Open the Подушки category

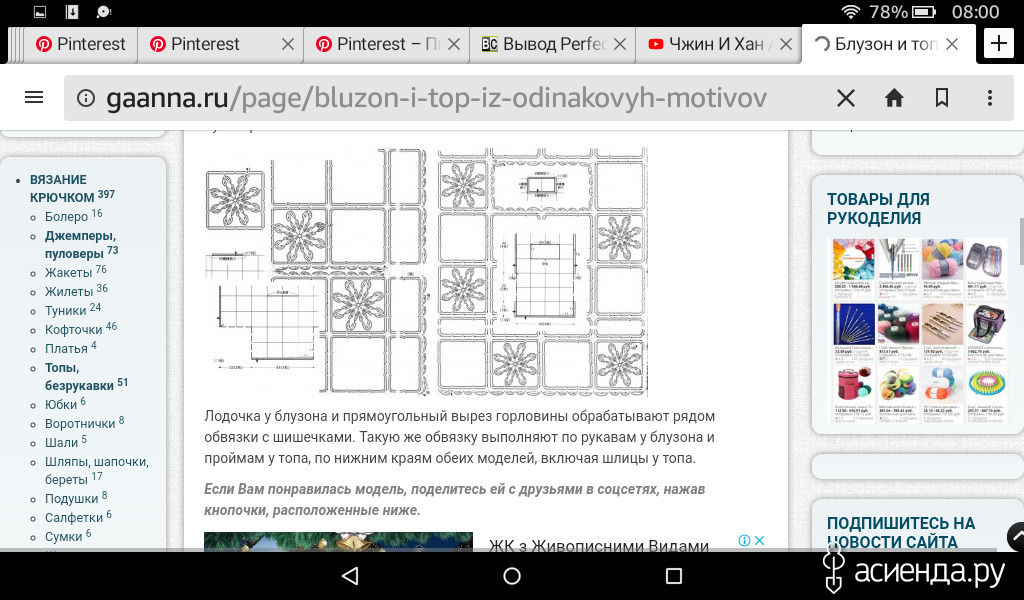tap(76, 497)
